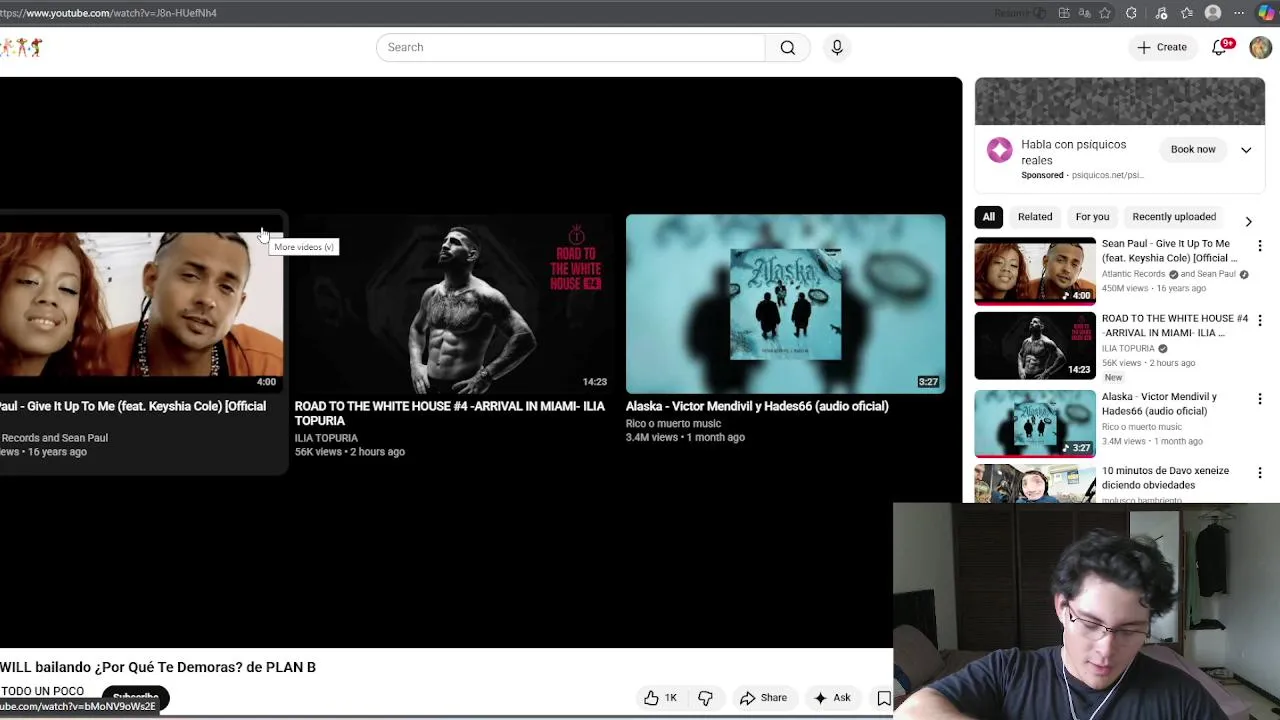The image size is (1280, 720).
Task: Expand the sponsored ad chevron
Action: [1246, 150]
